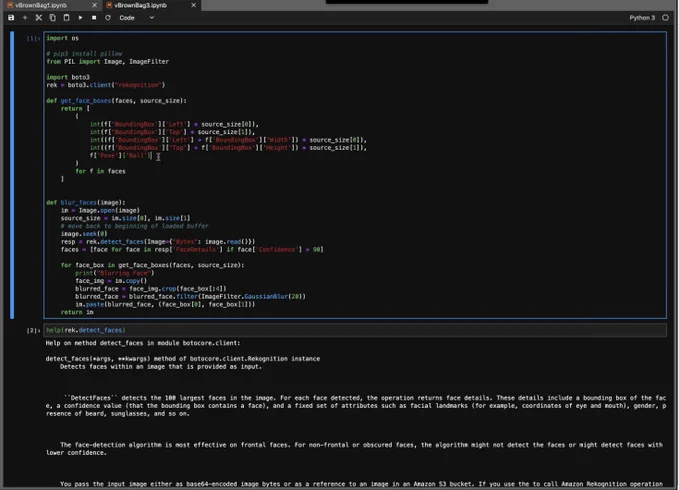
Task: Click the 'from PIL import Image, ImageFilter' line
Action: tap(108, 62)
